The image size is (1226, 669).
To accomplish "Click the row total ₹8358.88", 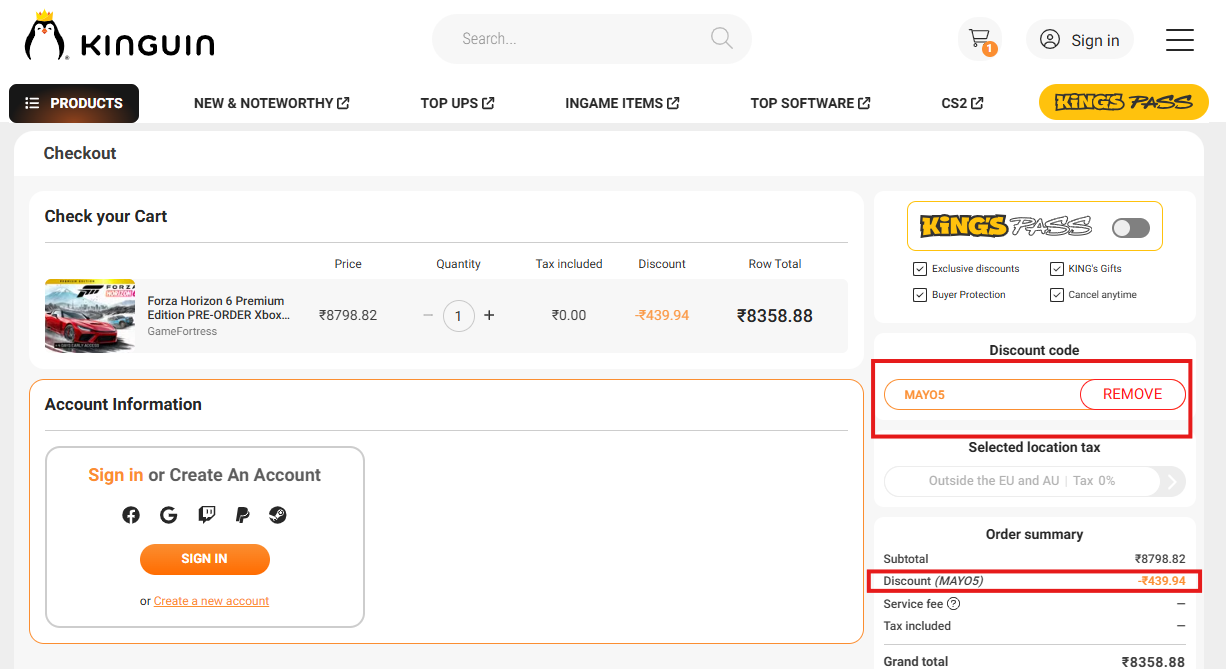I will click(775, 316).
